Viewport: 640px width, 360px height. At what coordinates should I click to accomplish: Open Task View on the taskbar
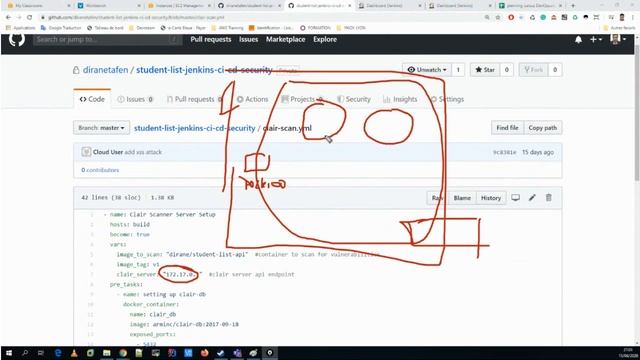(41, 353)
